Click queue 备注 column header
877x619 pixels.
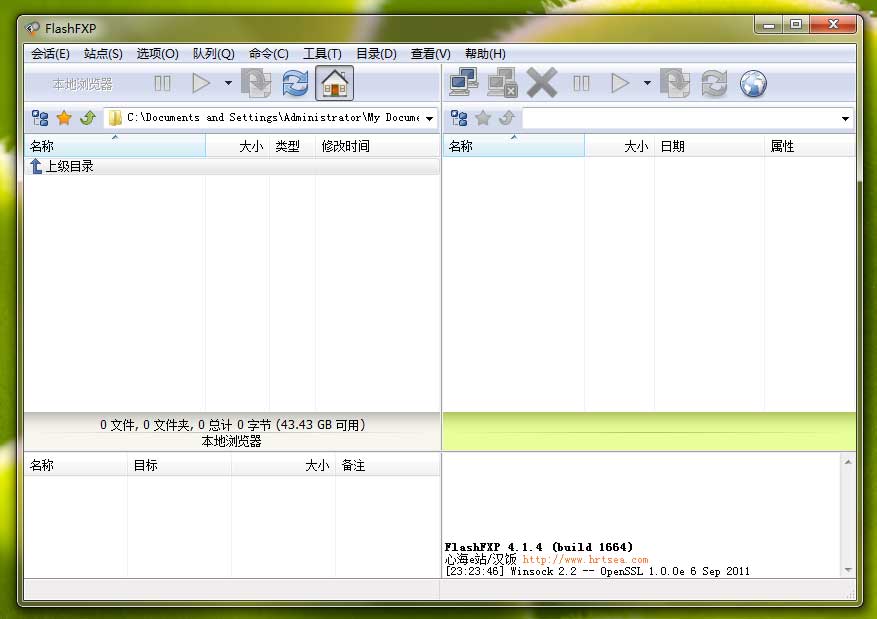[x=388, y=465]
